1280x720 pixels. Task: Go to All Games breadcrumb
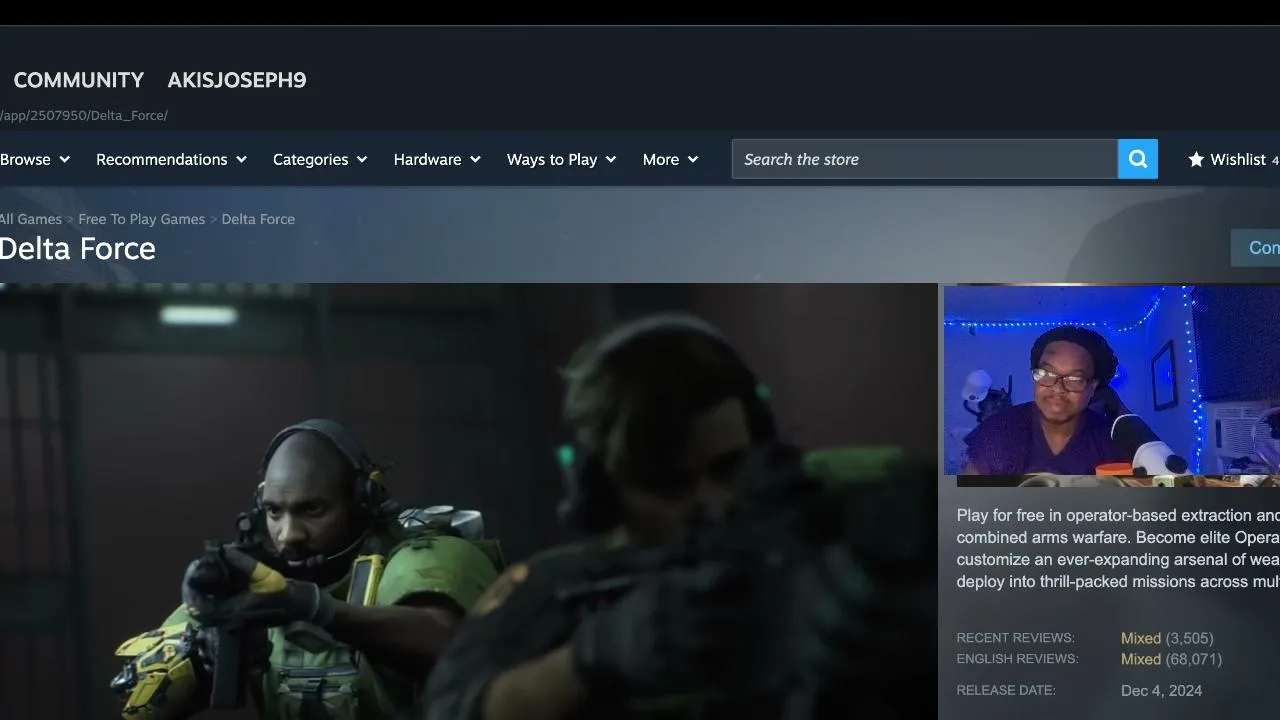coord(31,219)
